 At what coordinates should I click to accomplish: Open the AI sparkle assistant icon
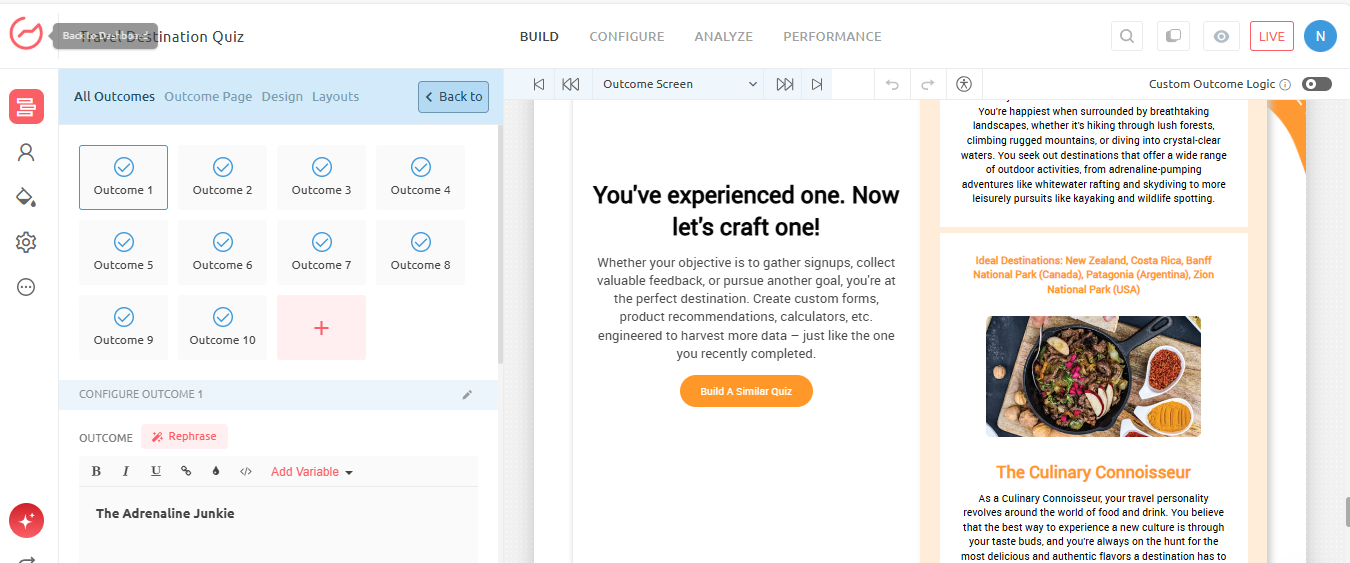point(27,520)
